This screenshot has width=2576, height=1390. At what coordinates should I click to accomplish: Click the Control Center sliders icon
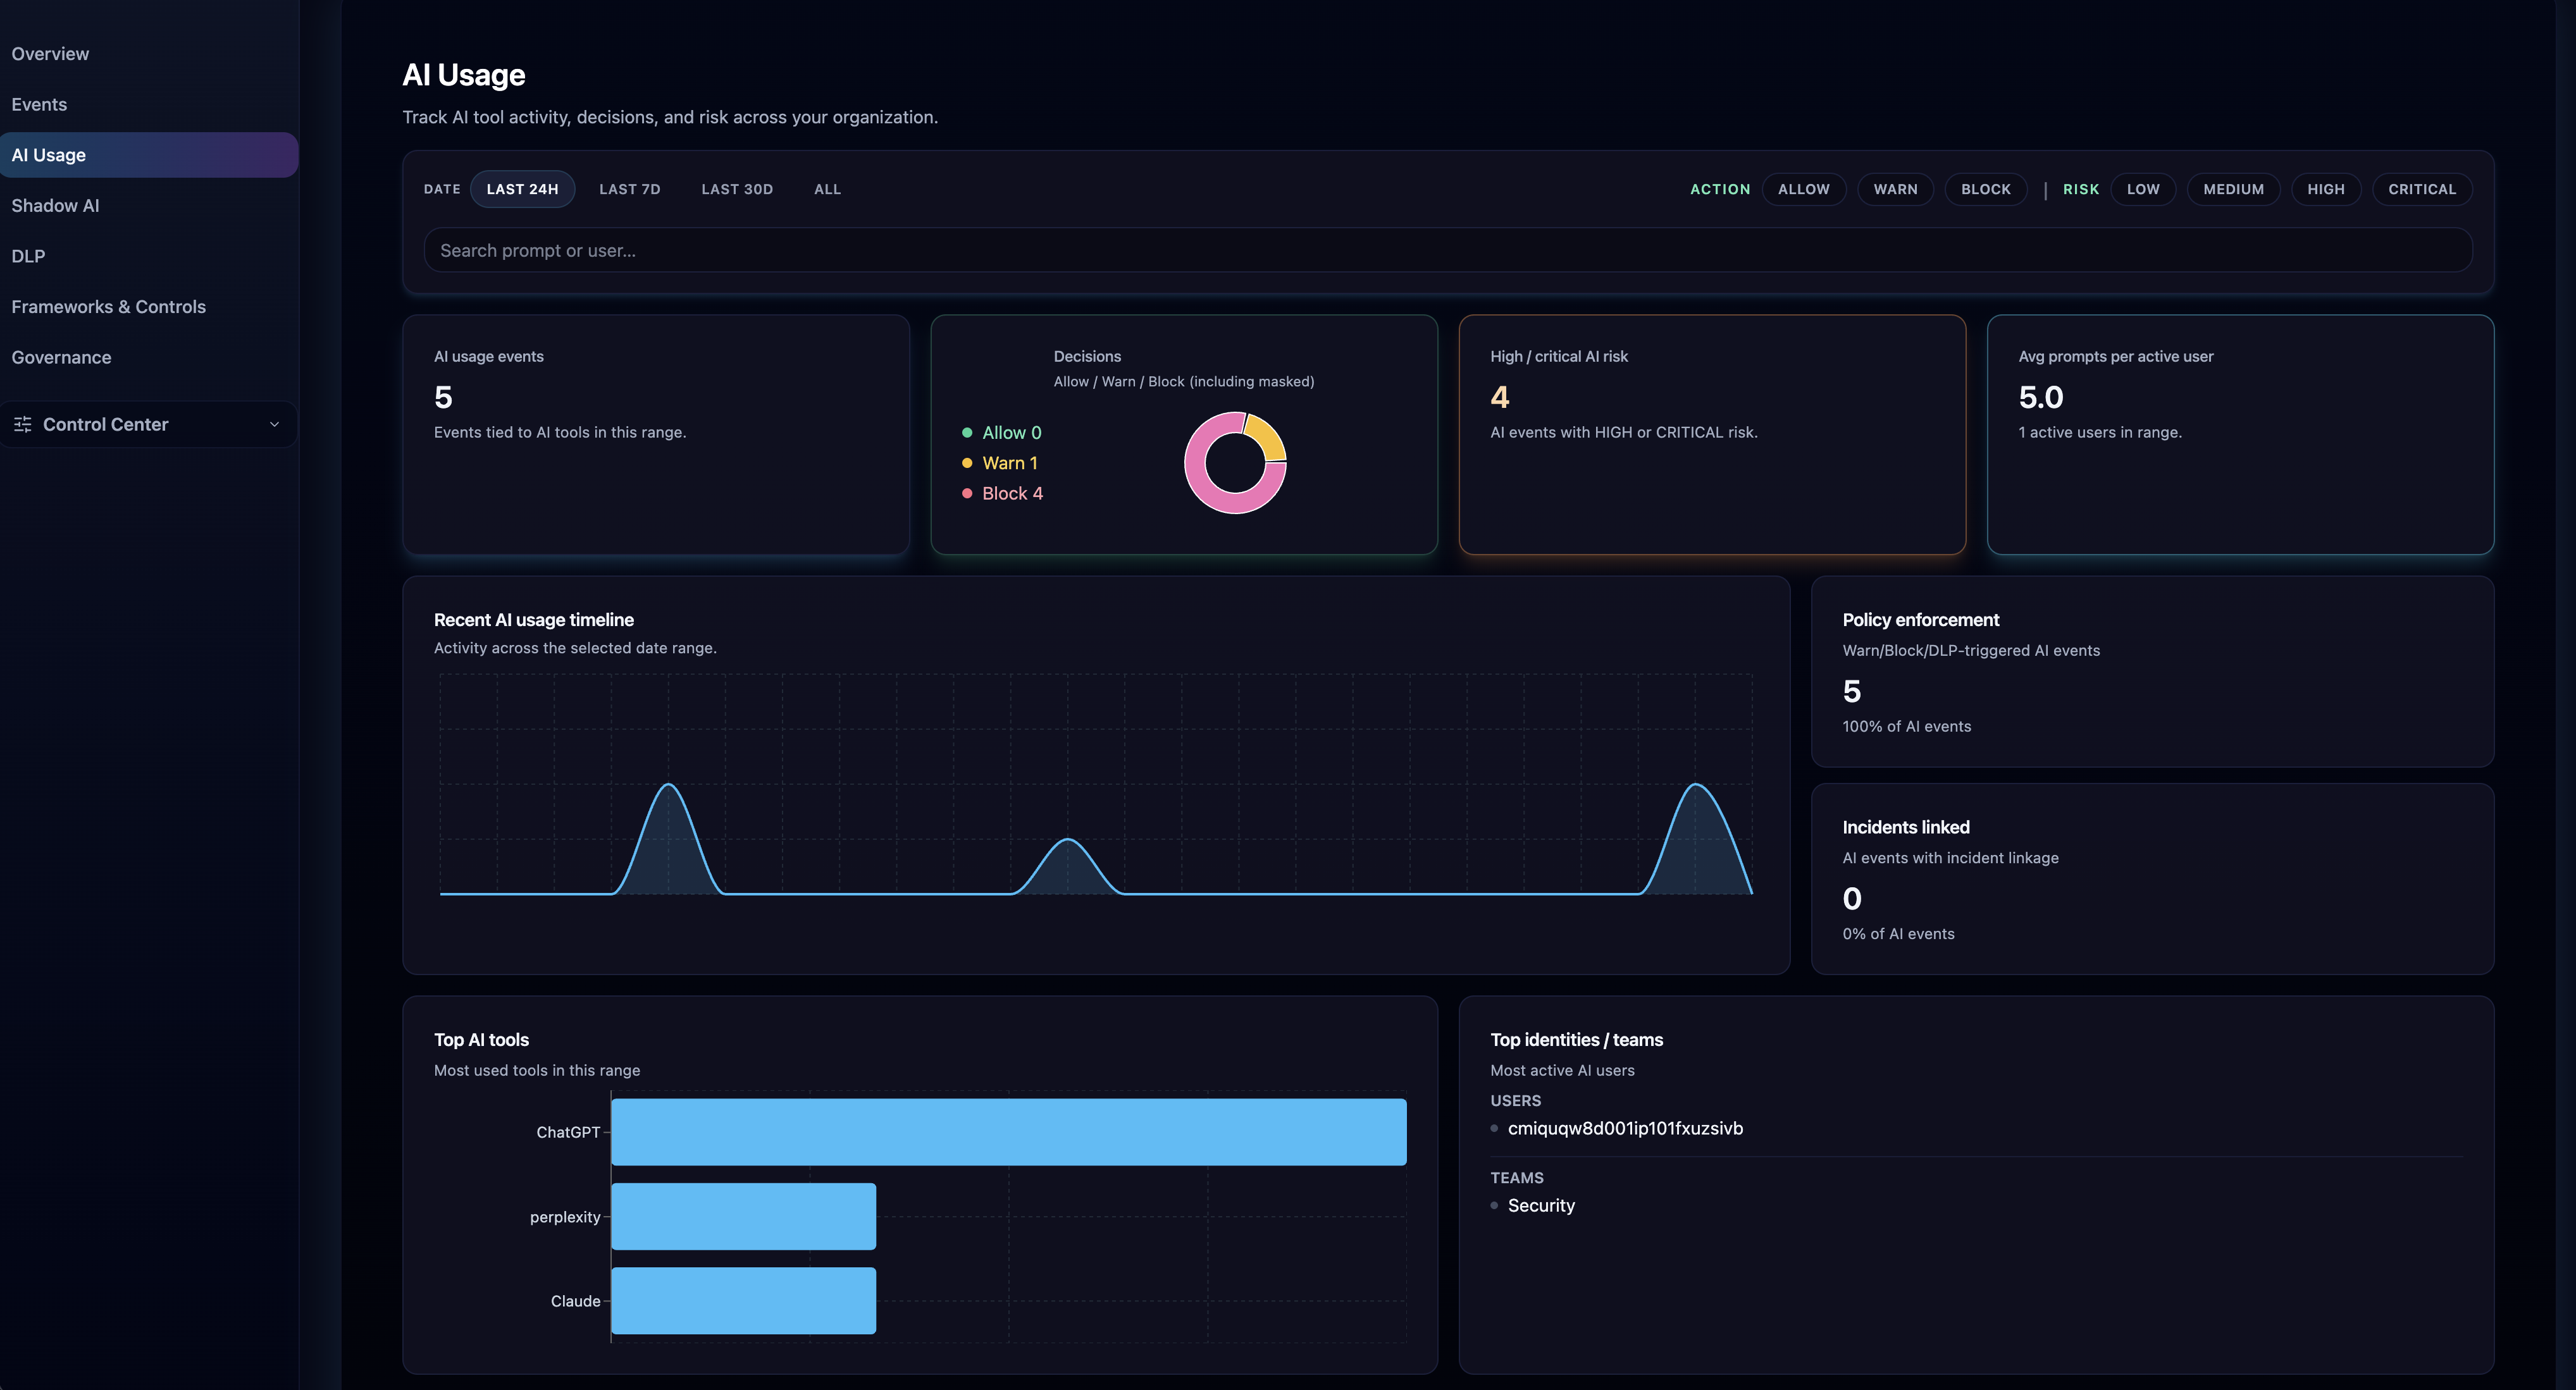pos(22,424)
